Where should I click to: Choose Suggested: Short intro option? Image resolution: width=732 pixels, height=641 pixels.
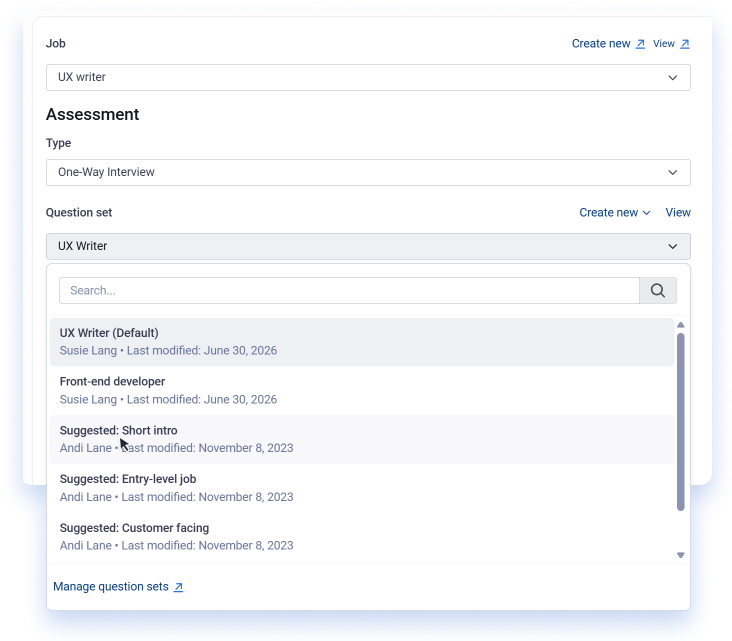click(362, 439)
